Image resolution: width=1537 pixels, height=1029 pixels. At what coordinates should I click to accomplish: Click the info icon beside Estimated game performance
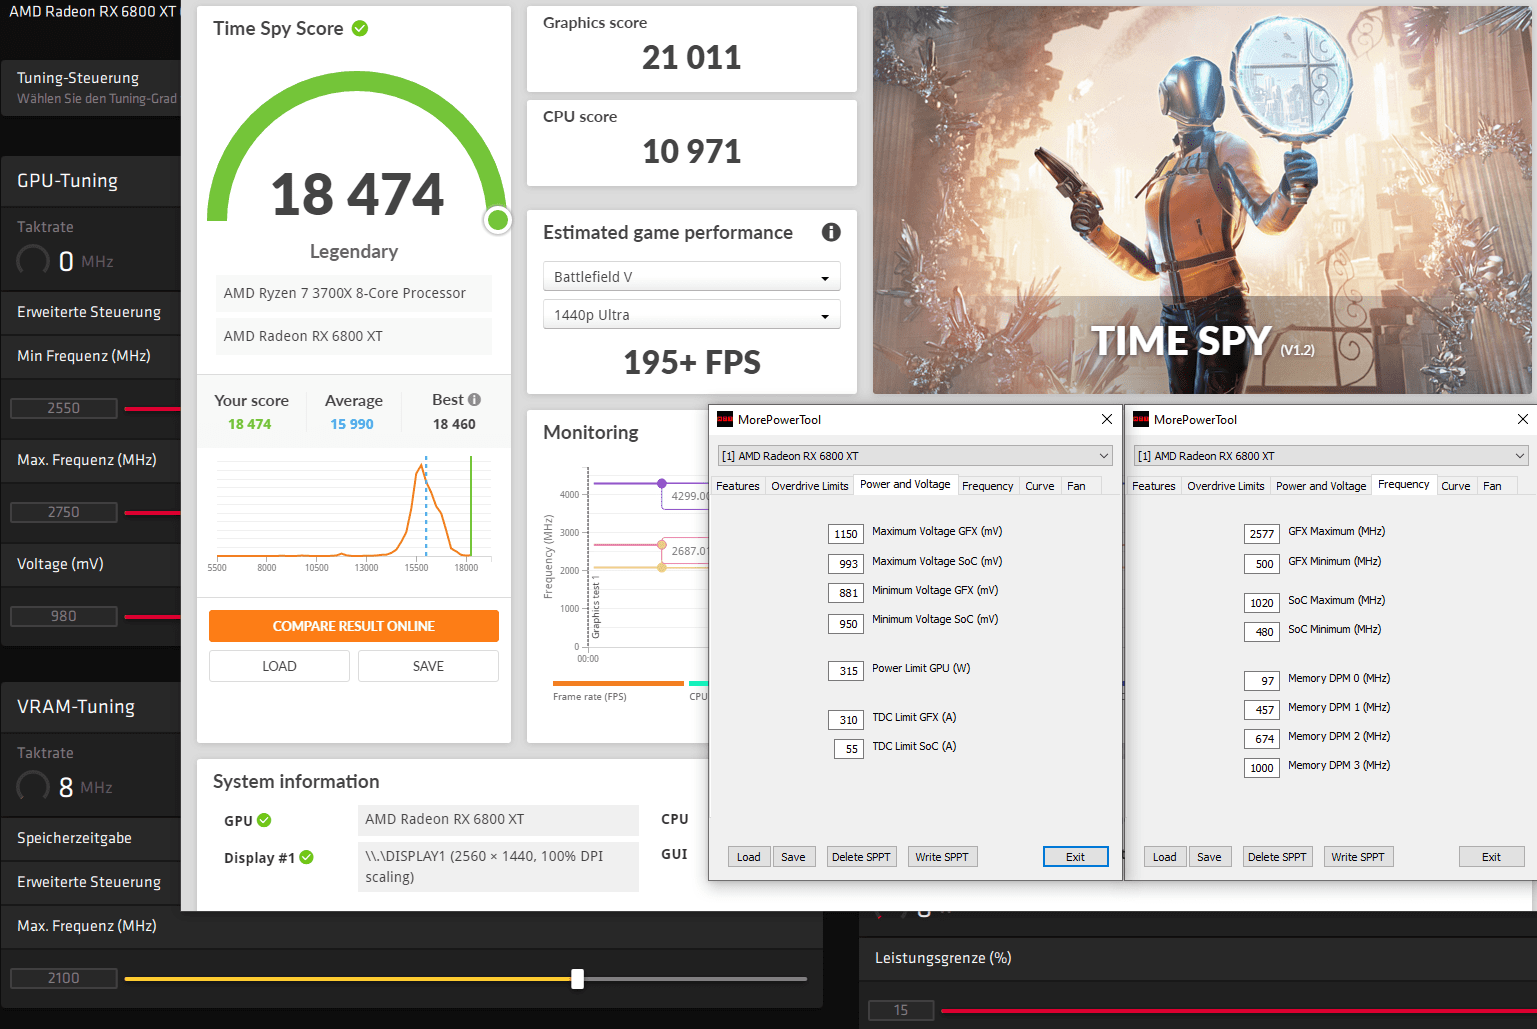(831, 232)
